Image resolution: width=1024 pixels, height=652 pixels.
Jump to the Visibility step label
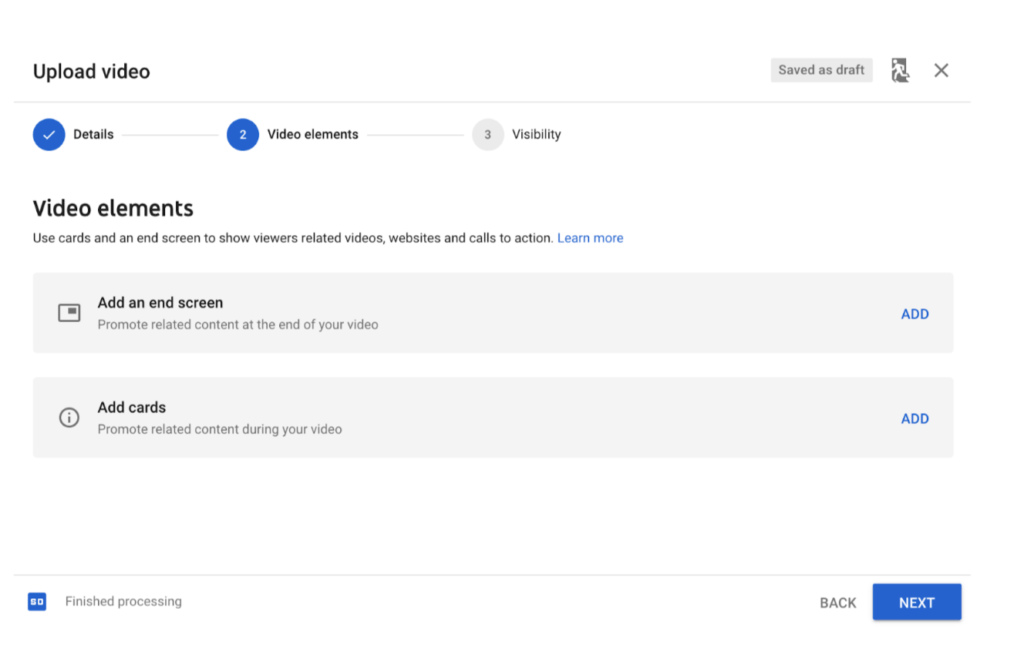536,134
